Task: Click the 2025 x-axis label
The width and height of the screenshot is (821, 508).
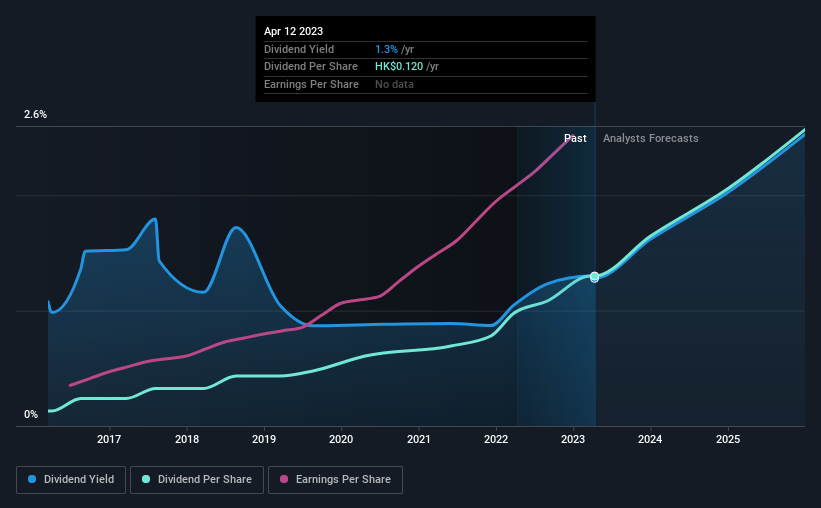Action: coord(728,439)
